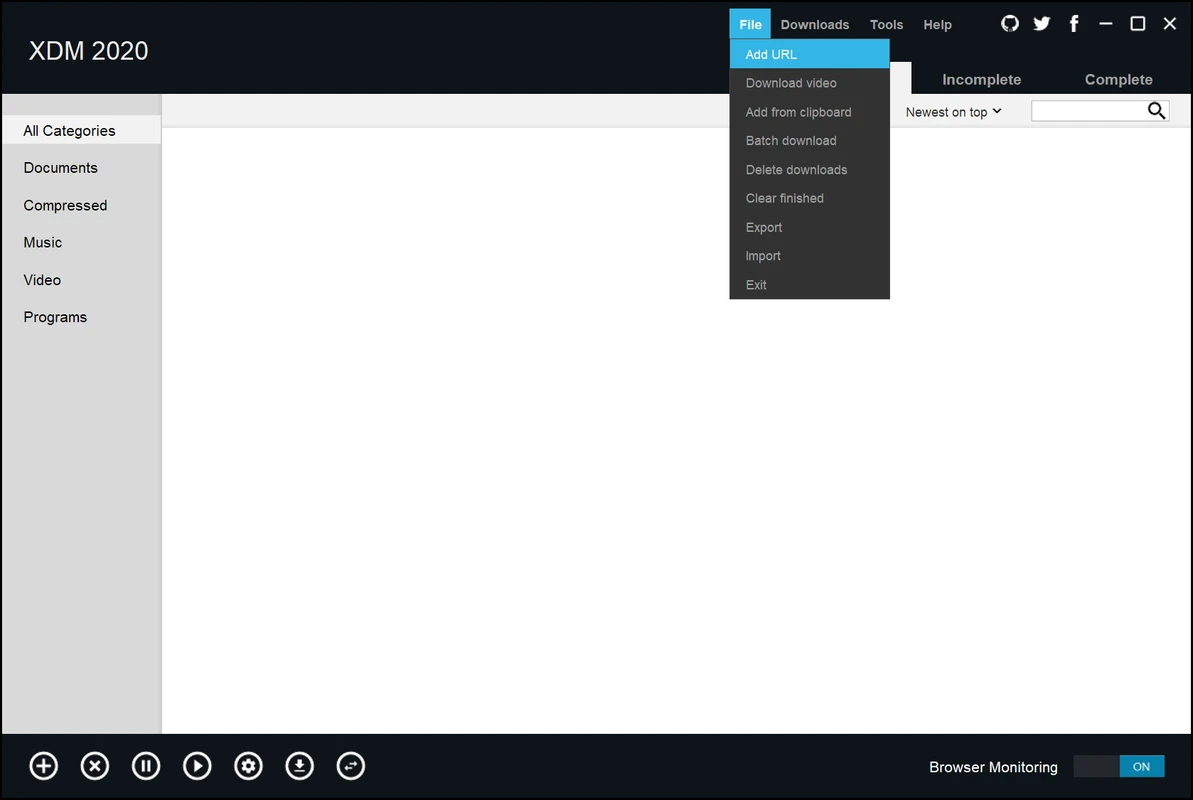Select the Pause download icon

[x=146, y=765]
